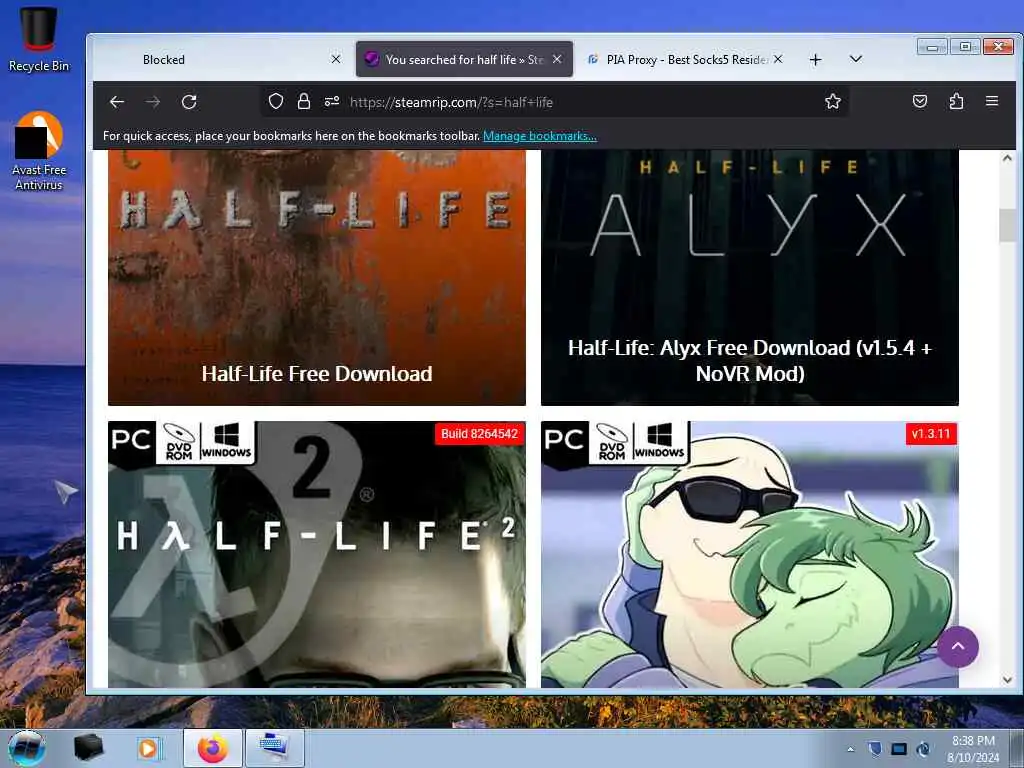Open Half-Life: Alyx Free Download title

pos(750,360)
